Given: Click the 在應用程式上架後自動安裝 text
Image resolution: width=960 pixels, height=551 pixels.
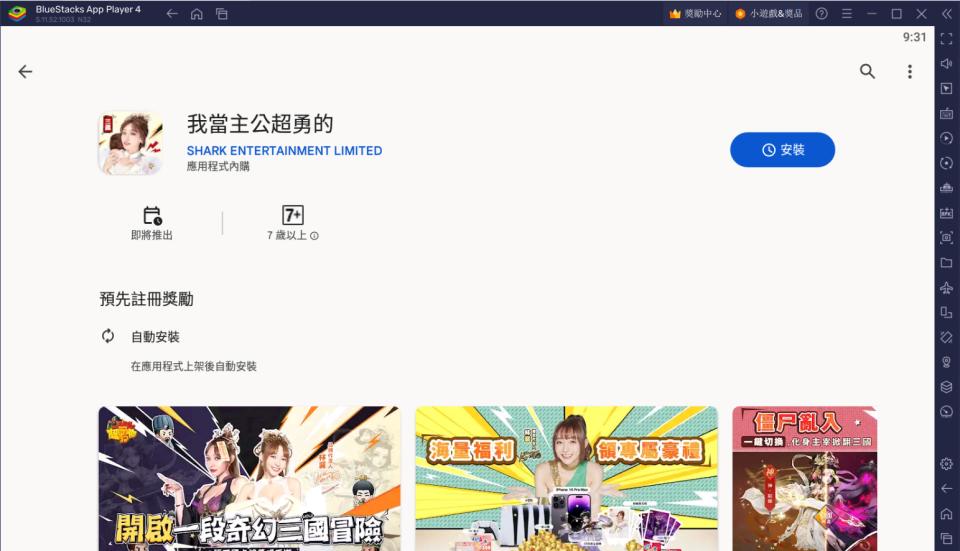Looking at the screenshot, I should pos(193,366).
